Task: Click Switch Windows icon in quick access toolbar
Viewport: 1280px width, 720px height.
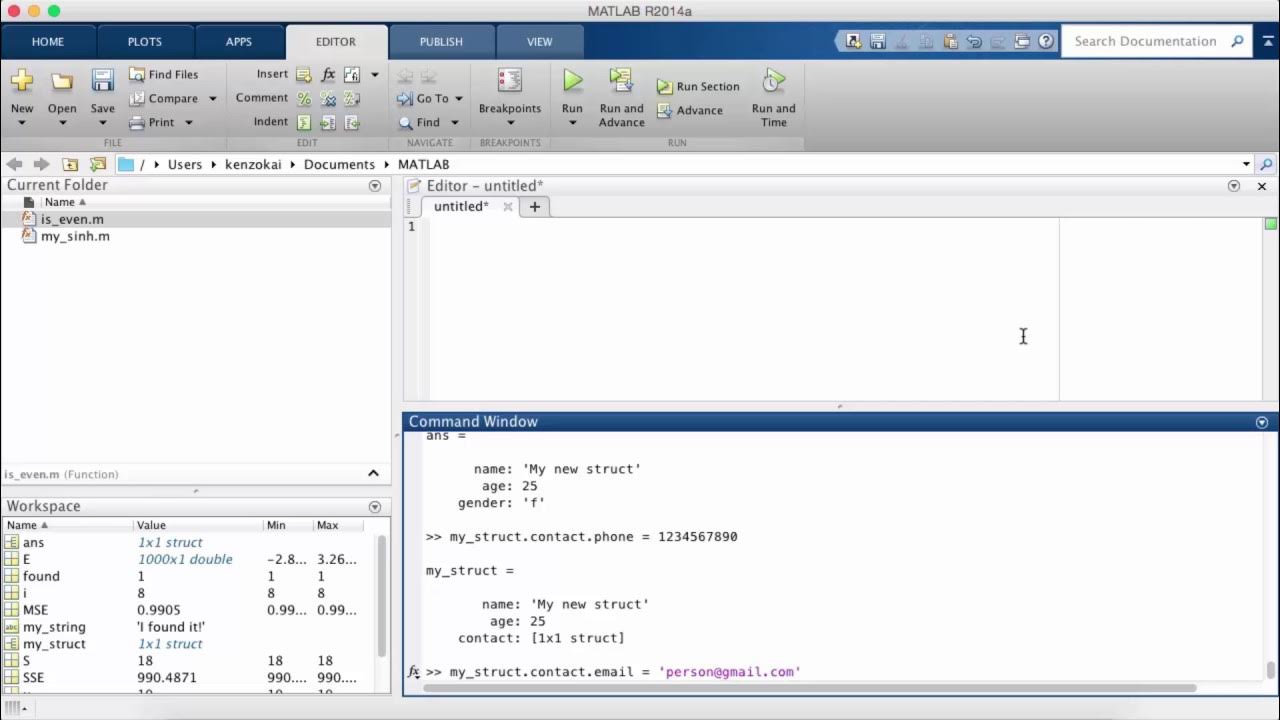Action: coord(1022,41)
